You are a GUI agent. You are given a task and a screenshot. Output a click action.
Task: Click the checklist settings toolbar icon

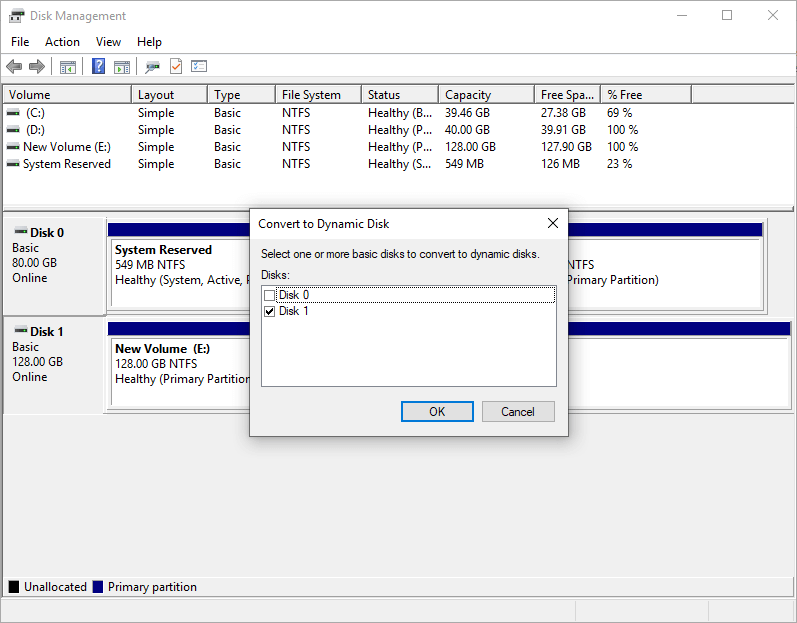coord(199,67)
